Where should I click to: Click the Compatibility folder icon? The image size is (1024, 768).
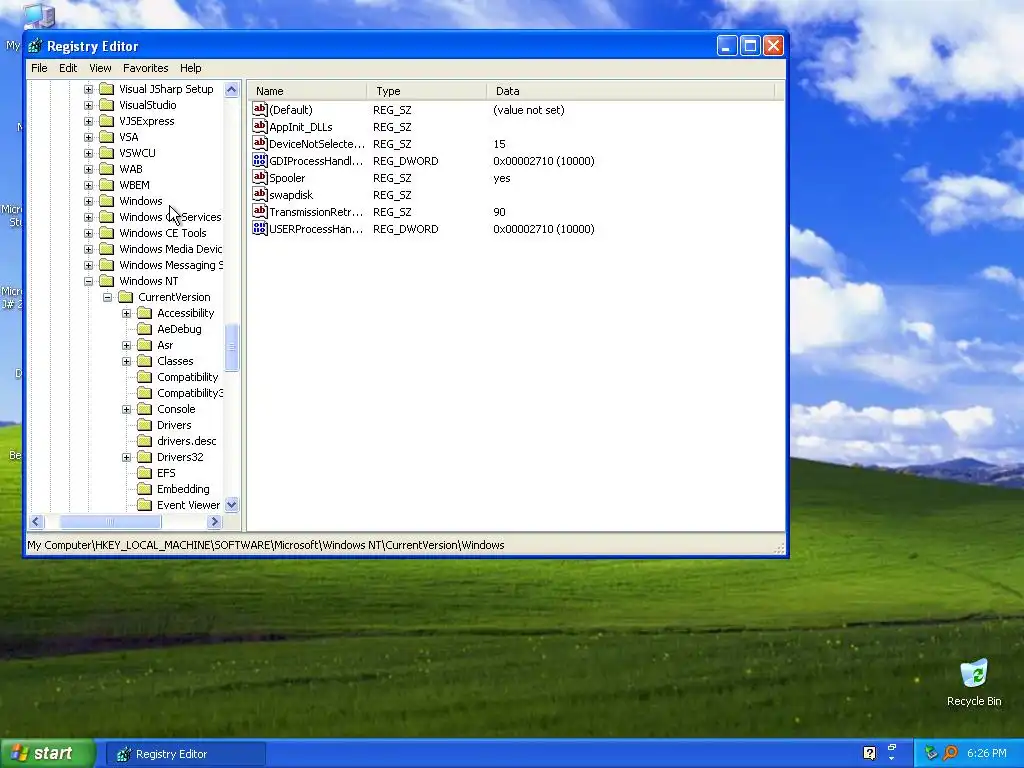click(x=144, y=377)
